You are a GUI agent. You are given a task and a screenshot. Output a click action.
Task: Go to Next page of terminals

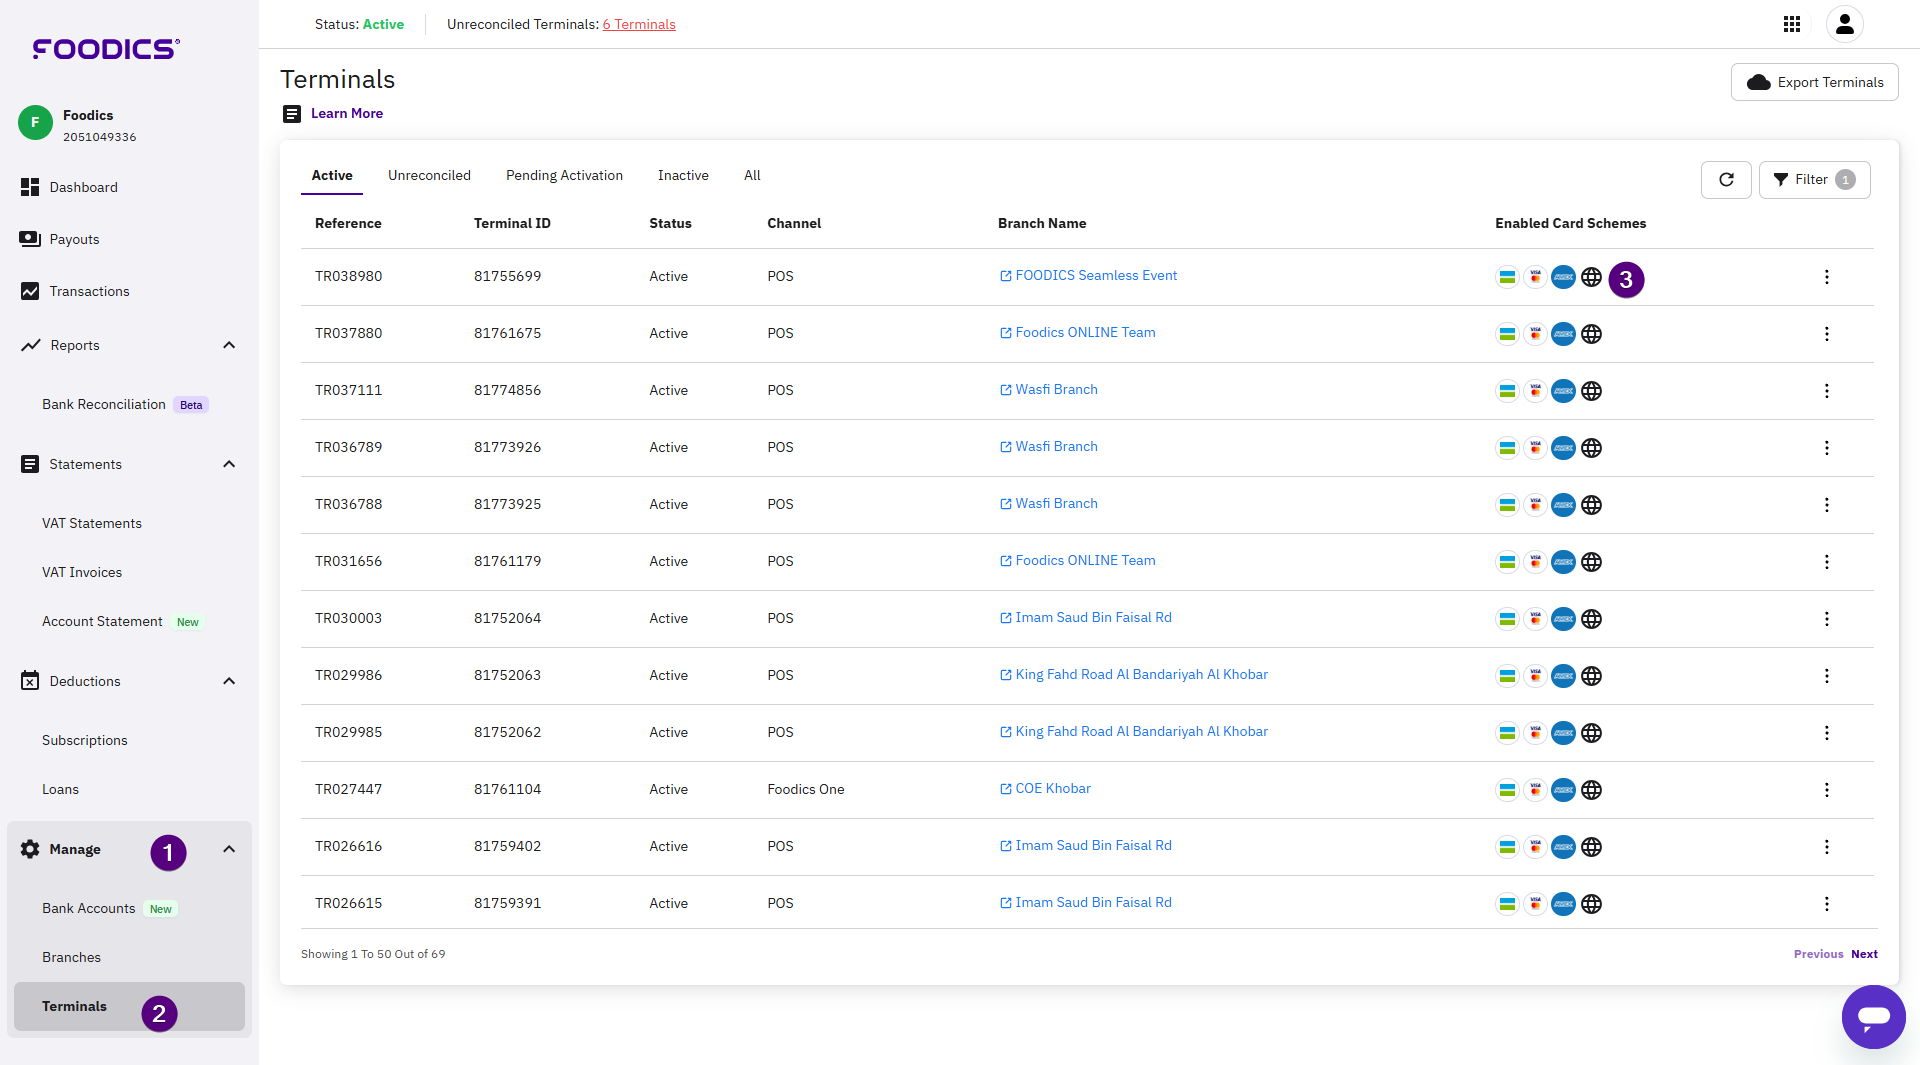(1864, 954)
